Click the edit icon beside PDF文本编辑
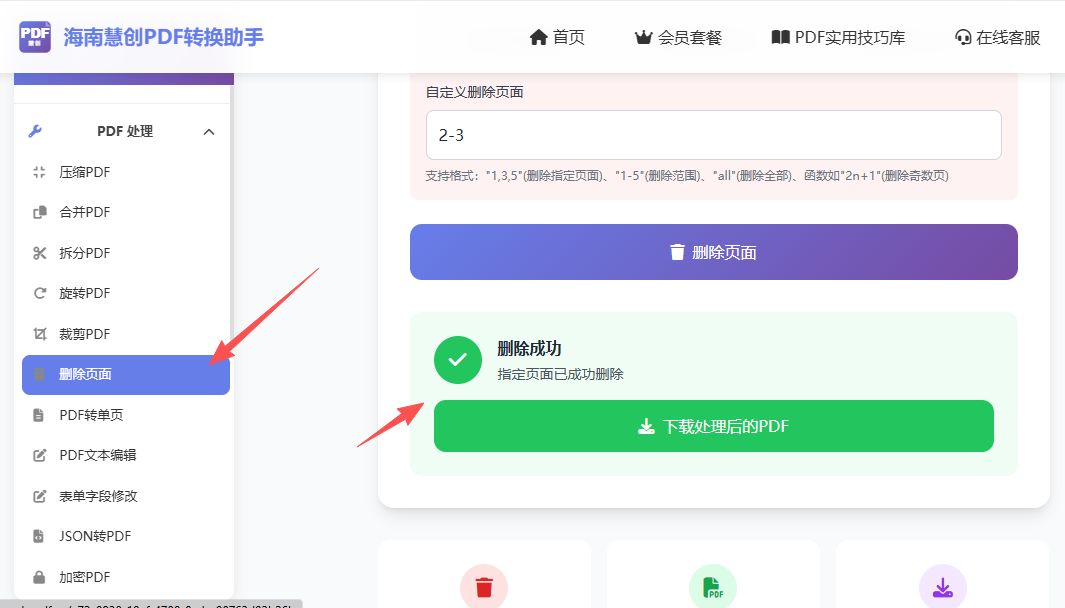1065x608 pixels. [x=39, y=455]
